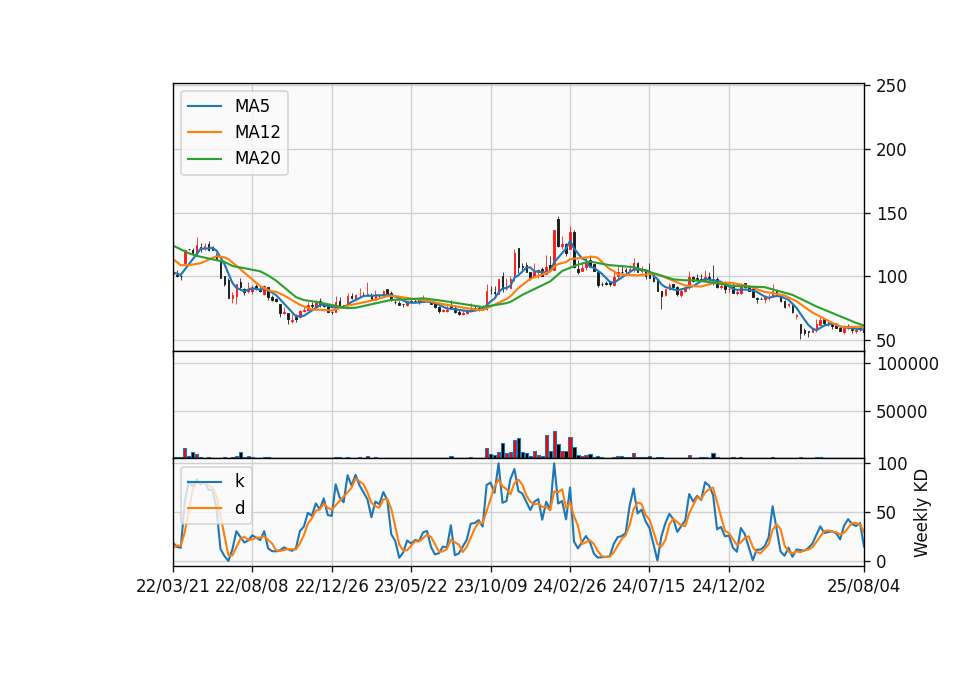Click the date label 24/12/02
Image resolution: width=960 pixels, height=690 pixels.
(729, 586)
